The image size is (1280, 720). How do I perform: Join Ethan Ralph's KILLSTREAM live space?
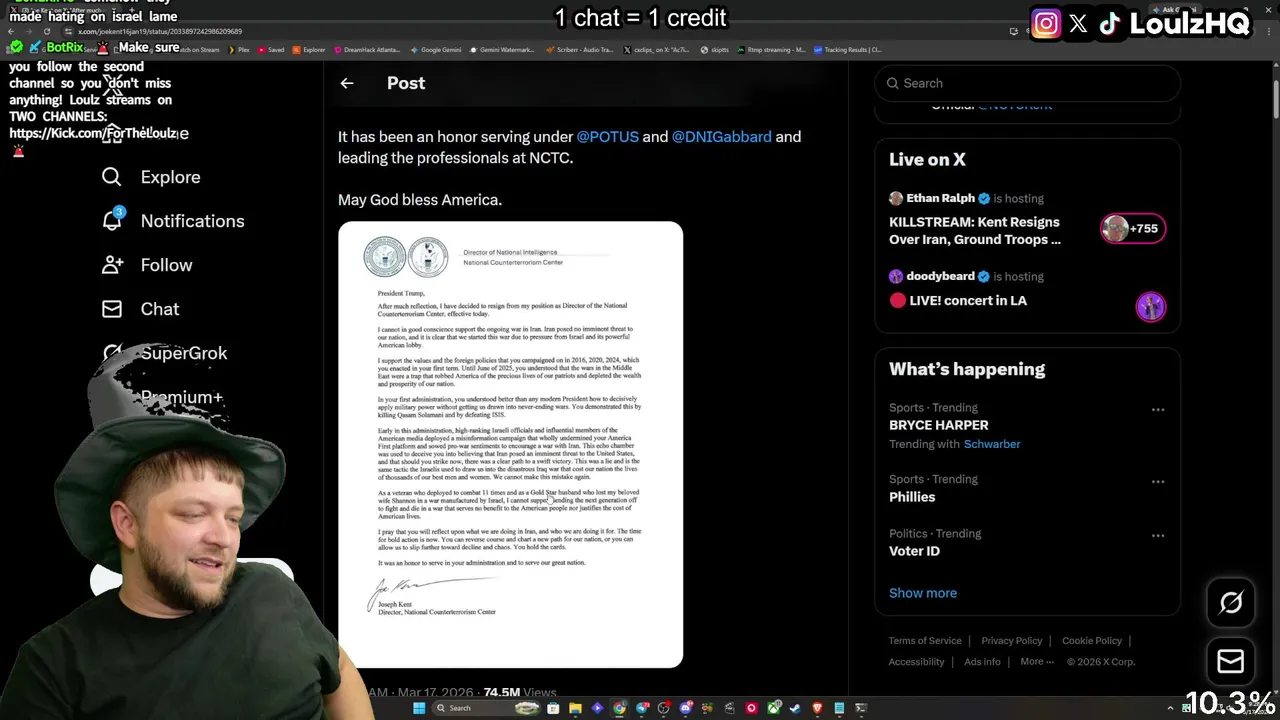pos(975,231)
